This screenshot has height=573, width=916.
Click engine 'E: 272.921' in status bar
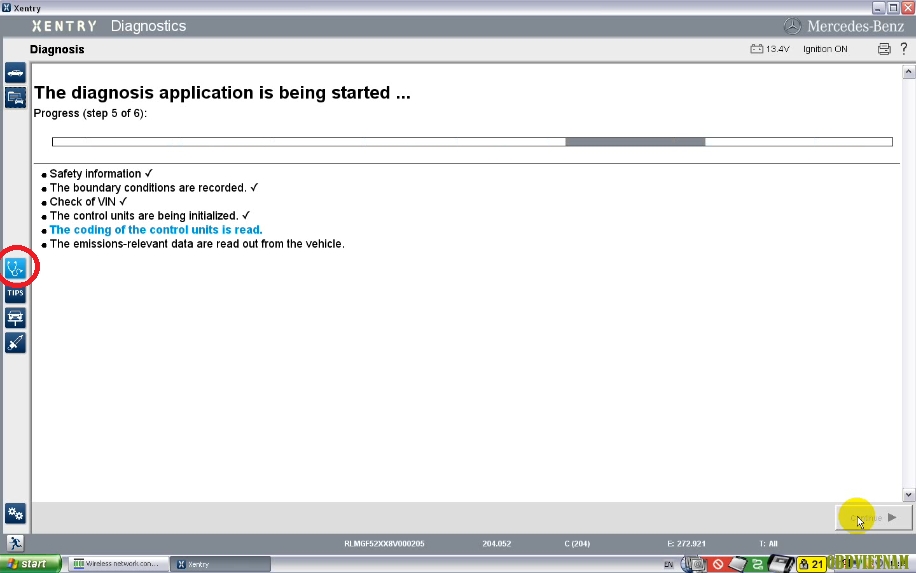686,544
